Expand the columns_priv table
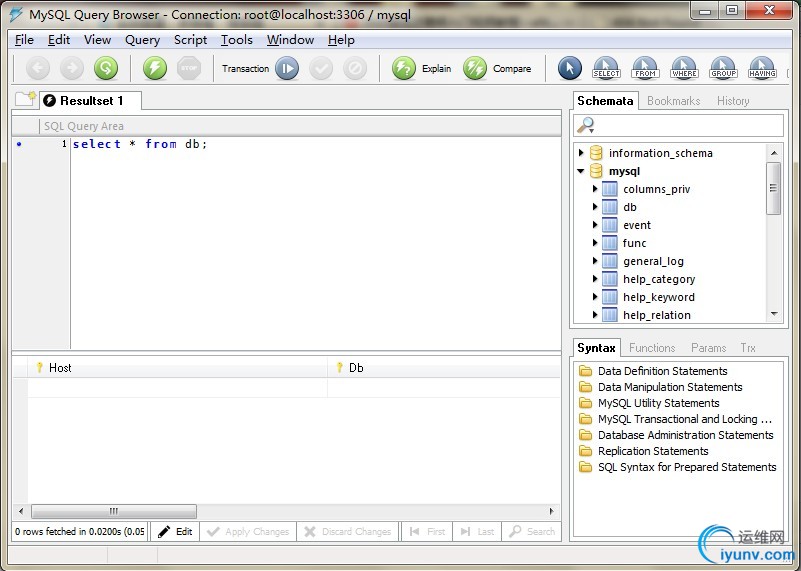The image size is (801, 571). [x=595, y=188]
